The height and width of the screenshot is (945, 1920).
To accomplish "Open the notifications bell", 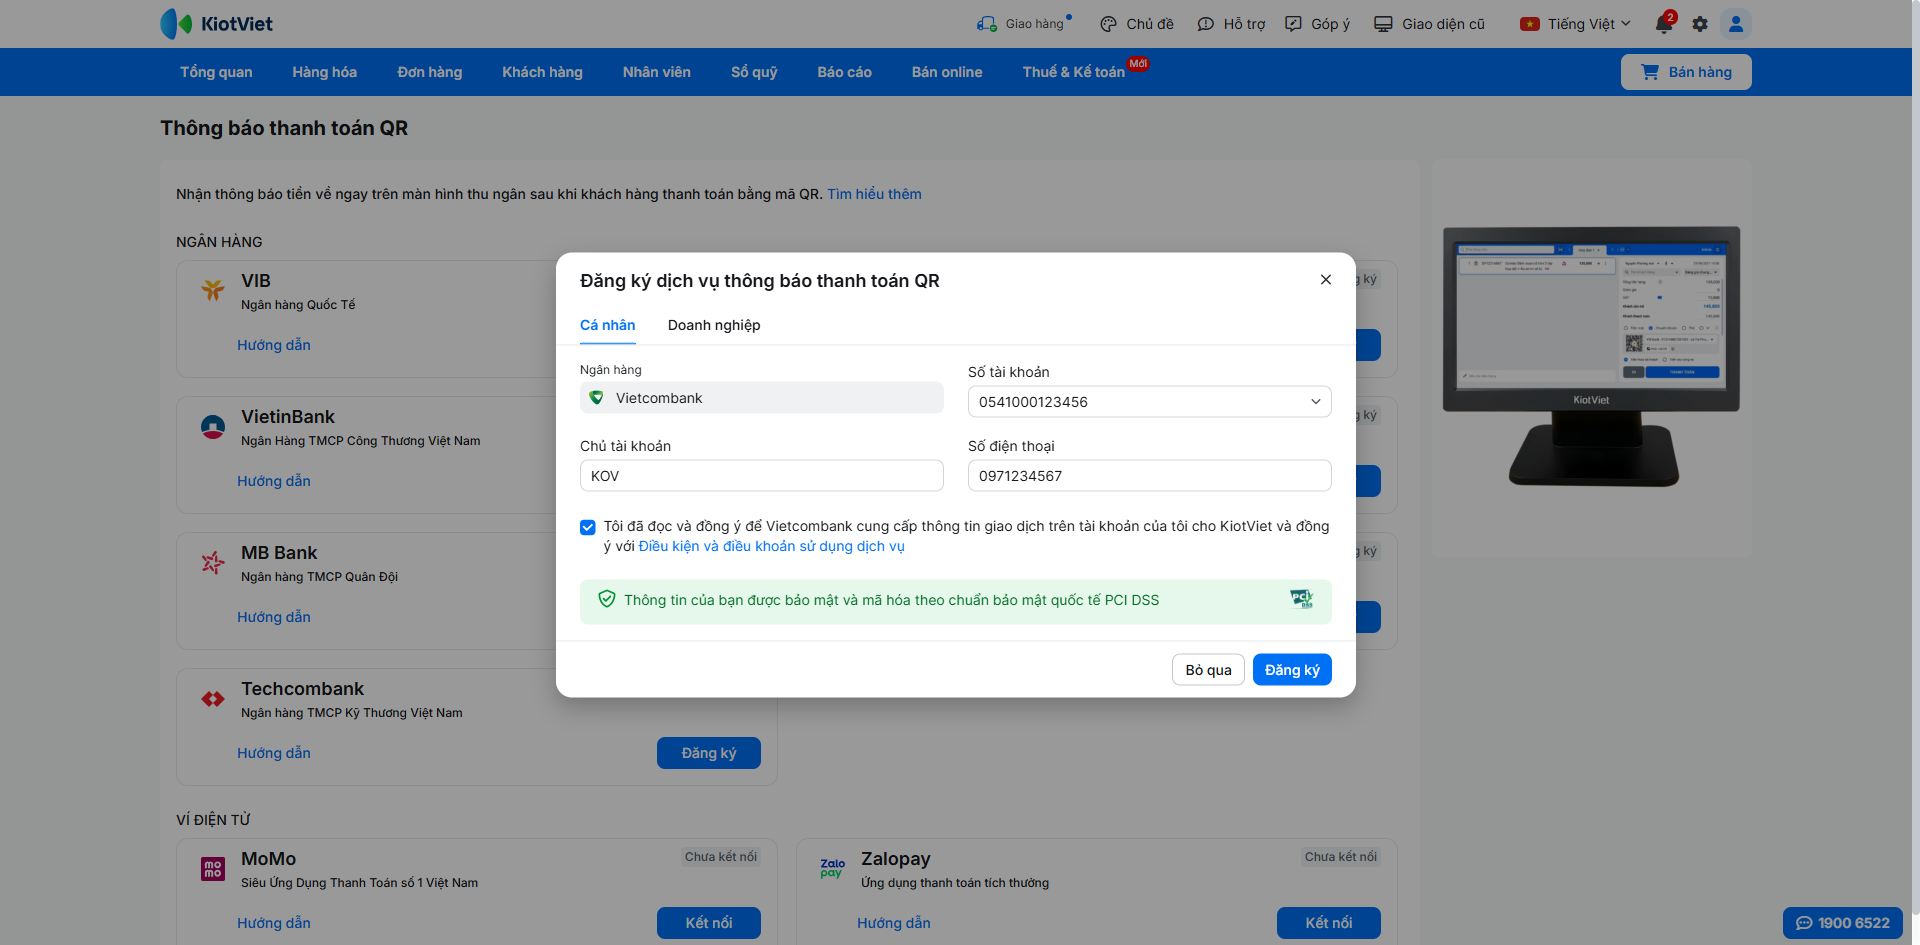I will click(x=1664, y=24).
